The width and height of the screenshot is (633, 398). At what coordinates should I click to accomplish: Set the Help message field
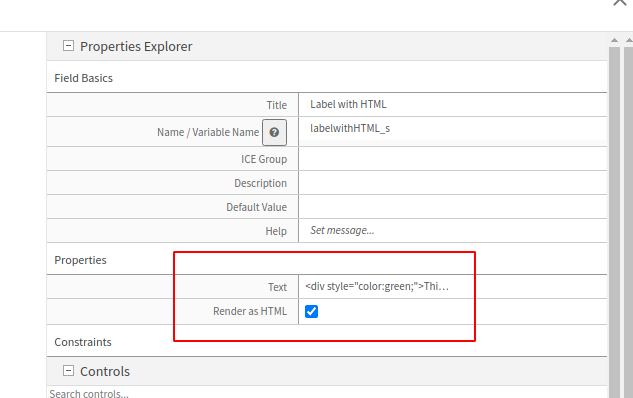pos(453,230)
